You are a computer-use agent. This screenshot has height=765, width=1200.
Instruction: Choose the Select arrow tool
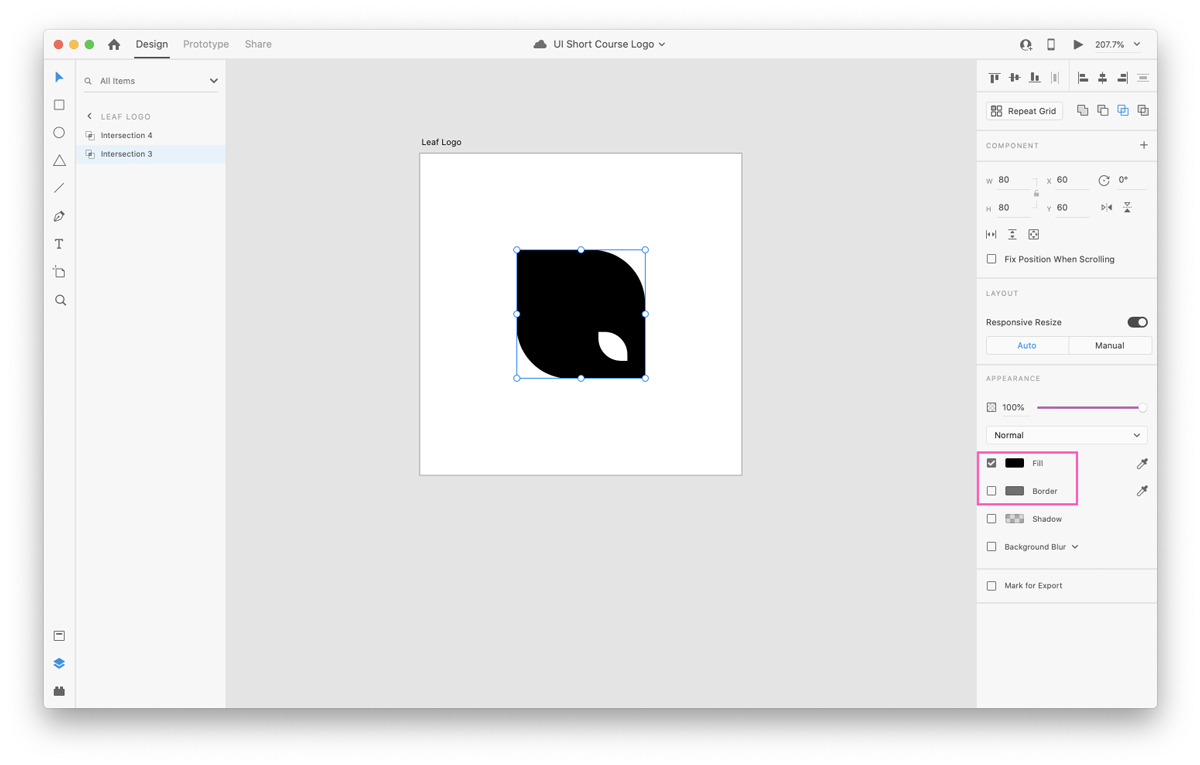point(59,77)
